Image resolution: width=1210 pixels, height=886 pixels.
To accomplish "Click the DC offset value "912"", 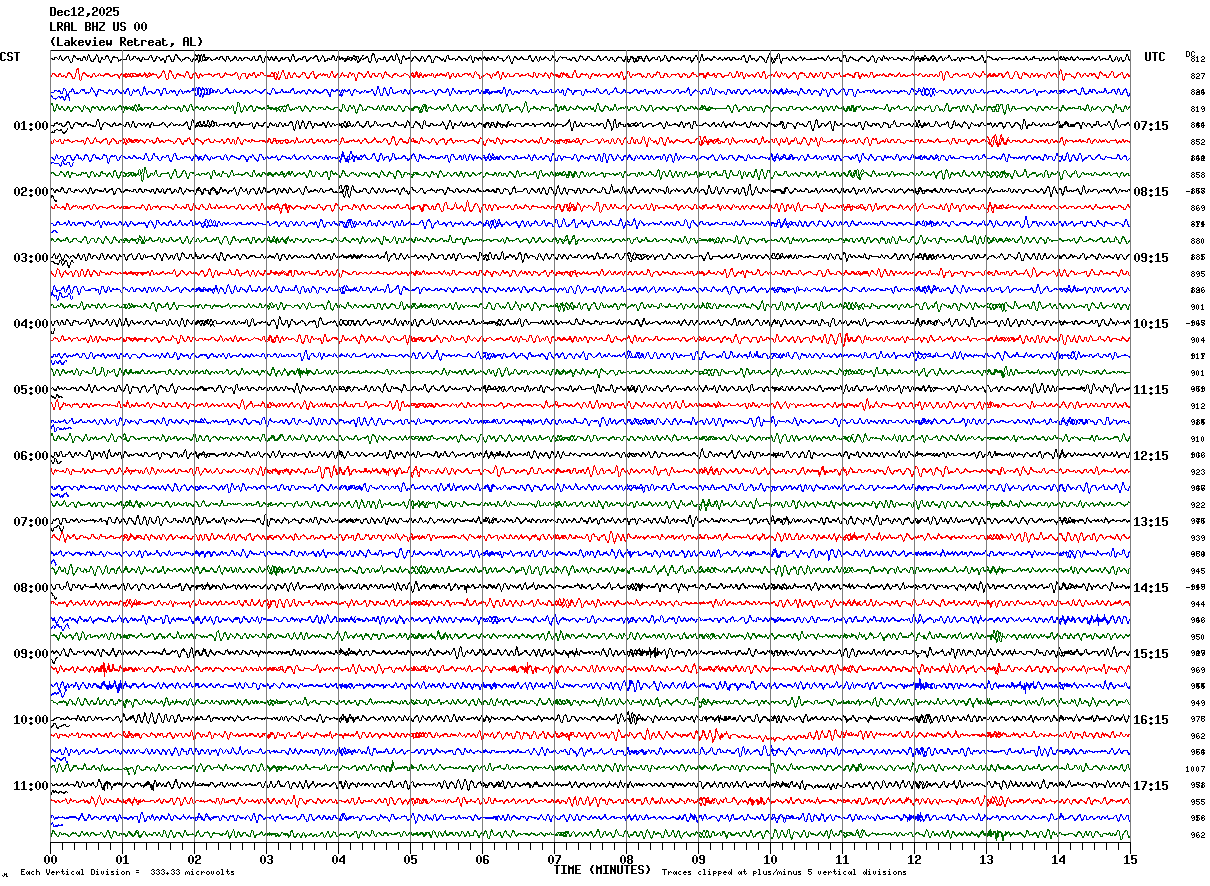I will coord(1197,406).
